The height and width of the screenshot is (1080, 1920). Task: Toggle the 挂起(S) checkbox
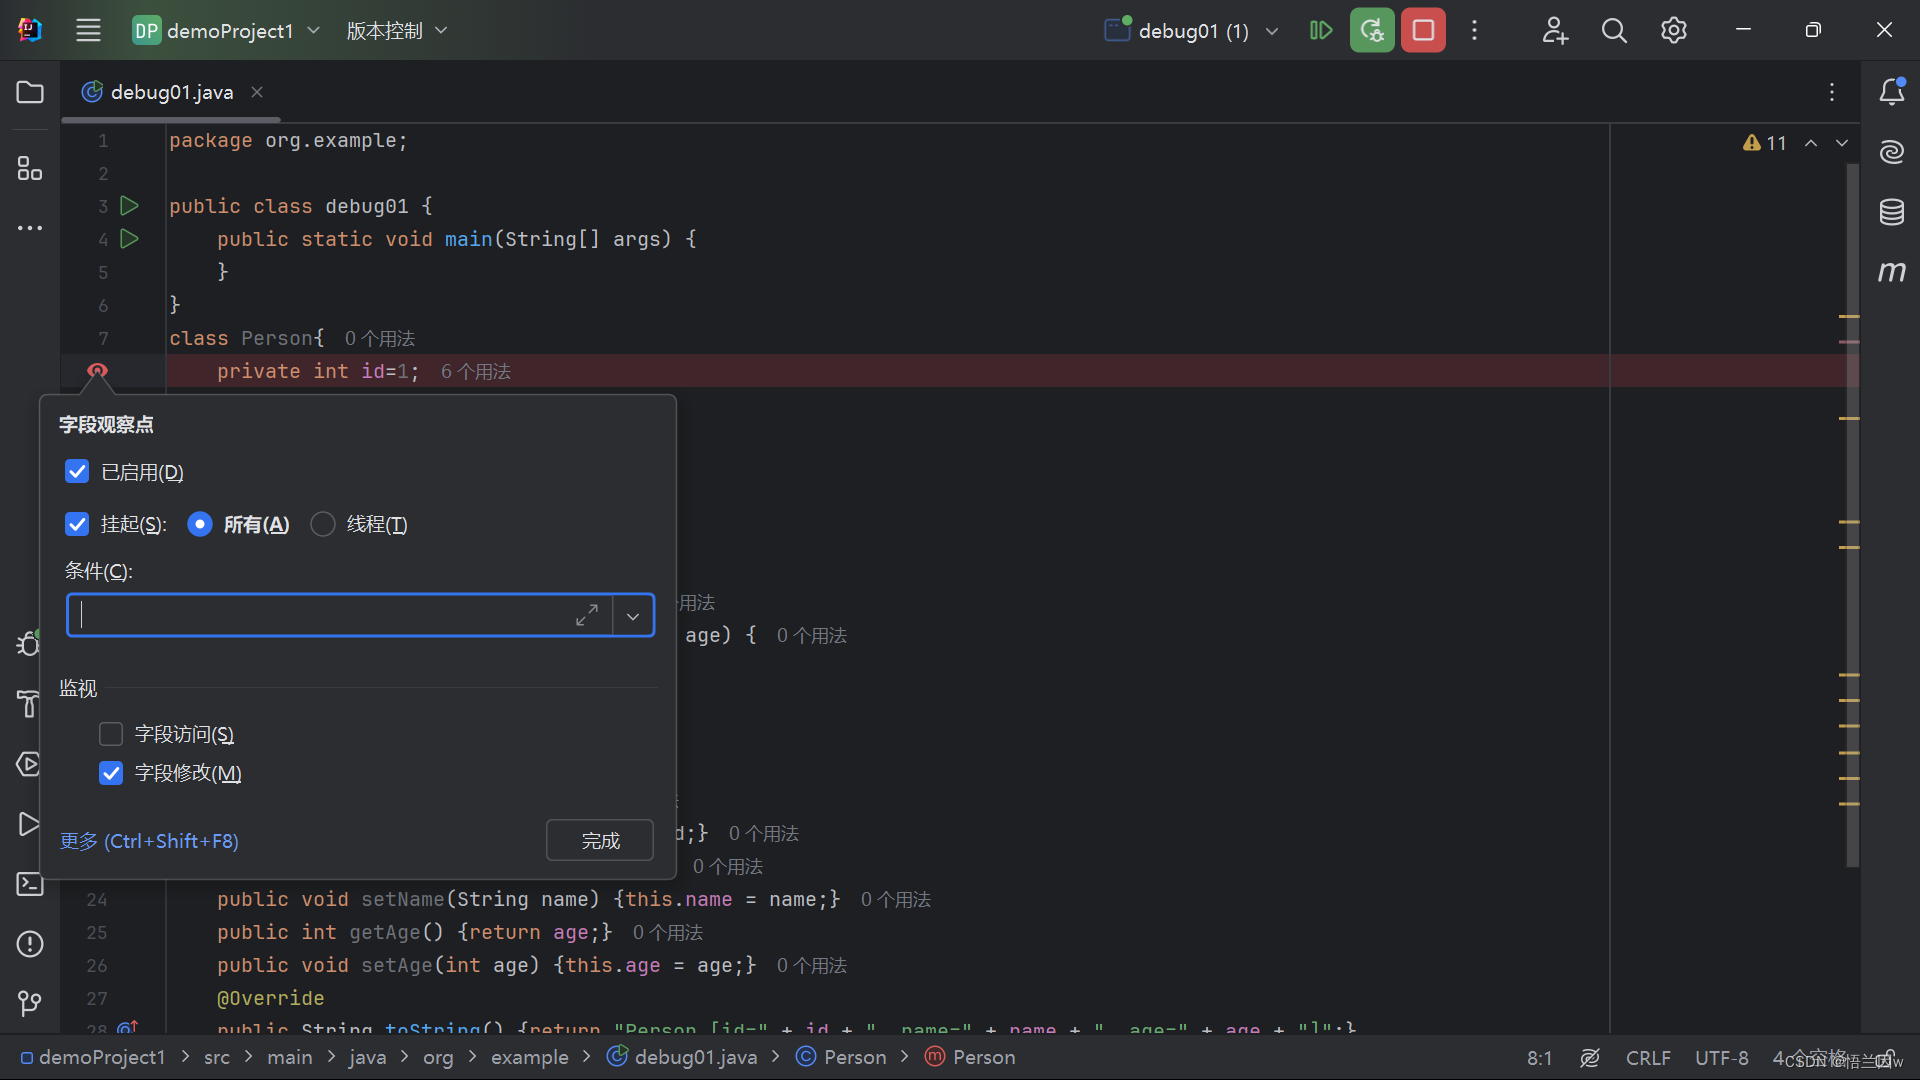point(77,524)
